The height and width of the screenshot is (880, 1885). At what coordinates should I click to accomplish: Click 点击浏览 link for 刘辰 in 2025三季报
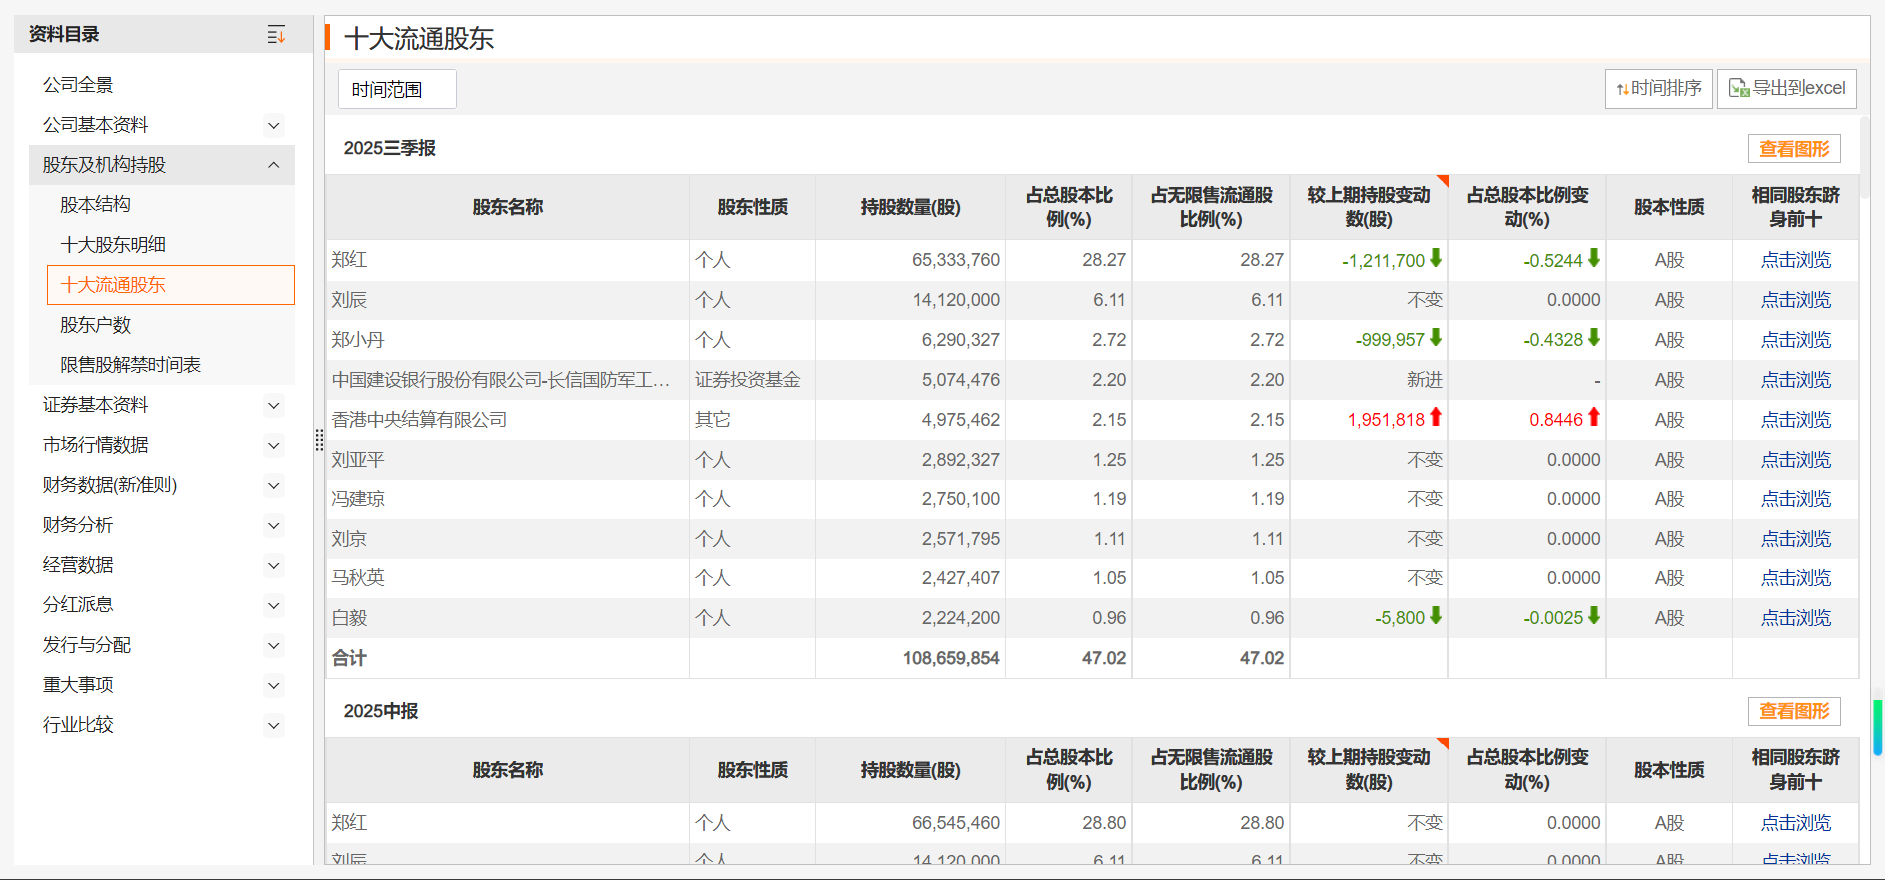[1795, 300]
